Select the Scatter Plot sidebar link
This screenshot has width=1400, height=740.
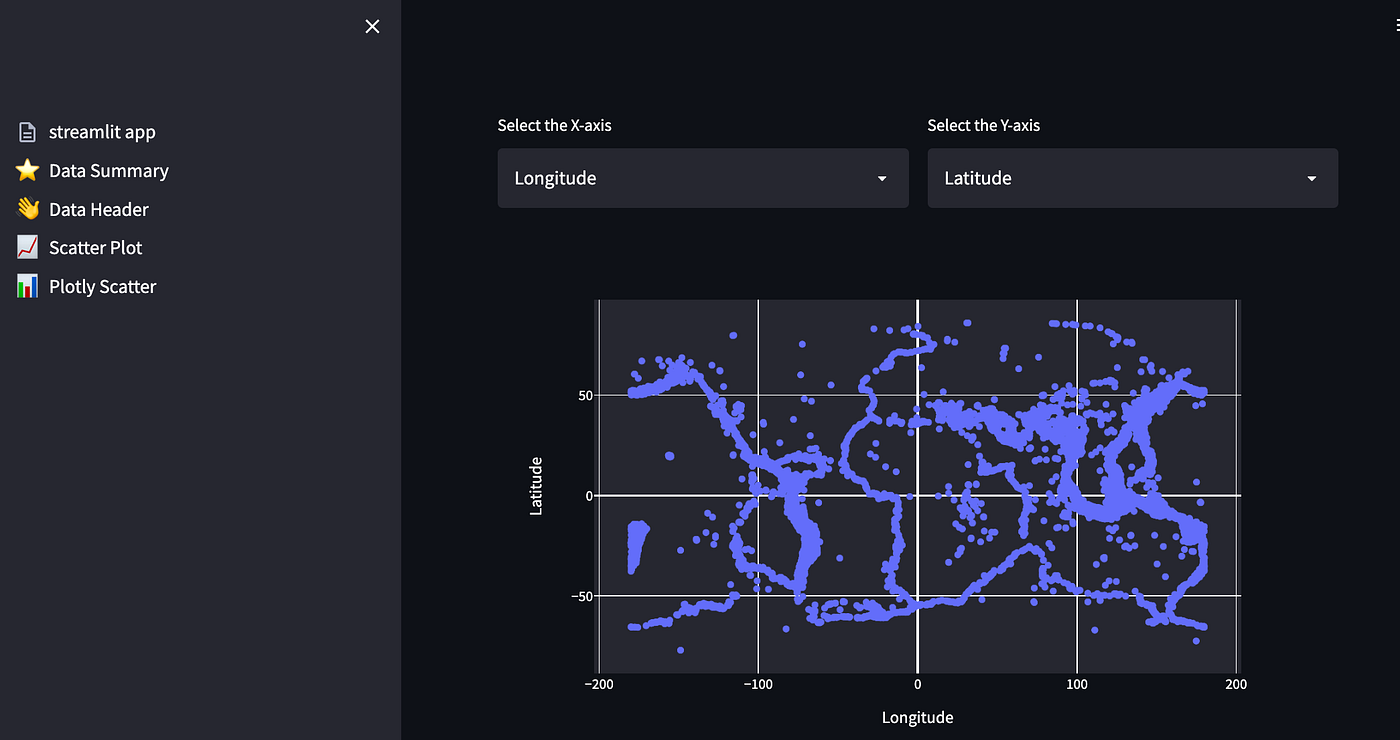pyautogui.click(x=95, y=247)
